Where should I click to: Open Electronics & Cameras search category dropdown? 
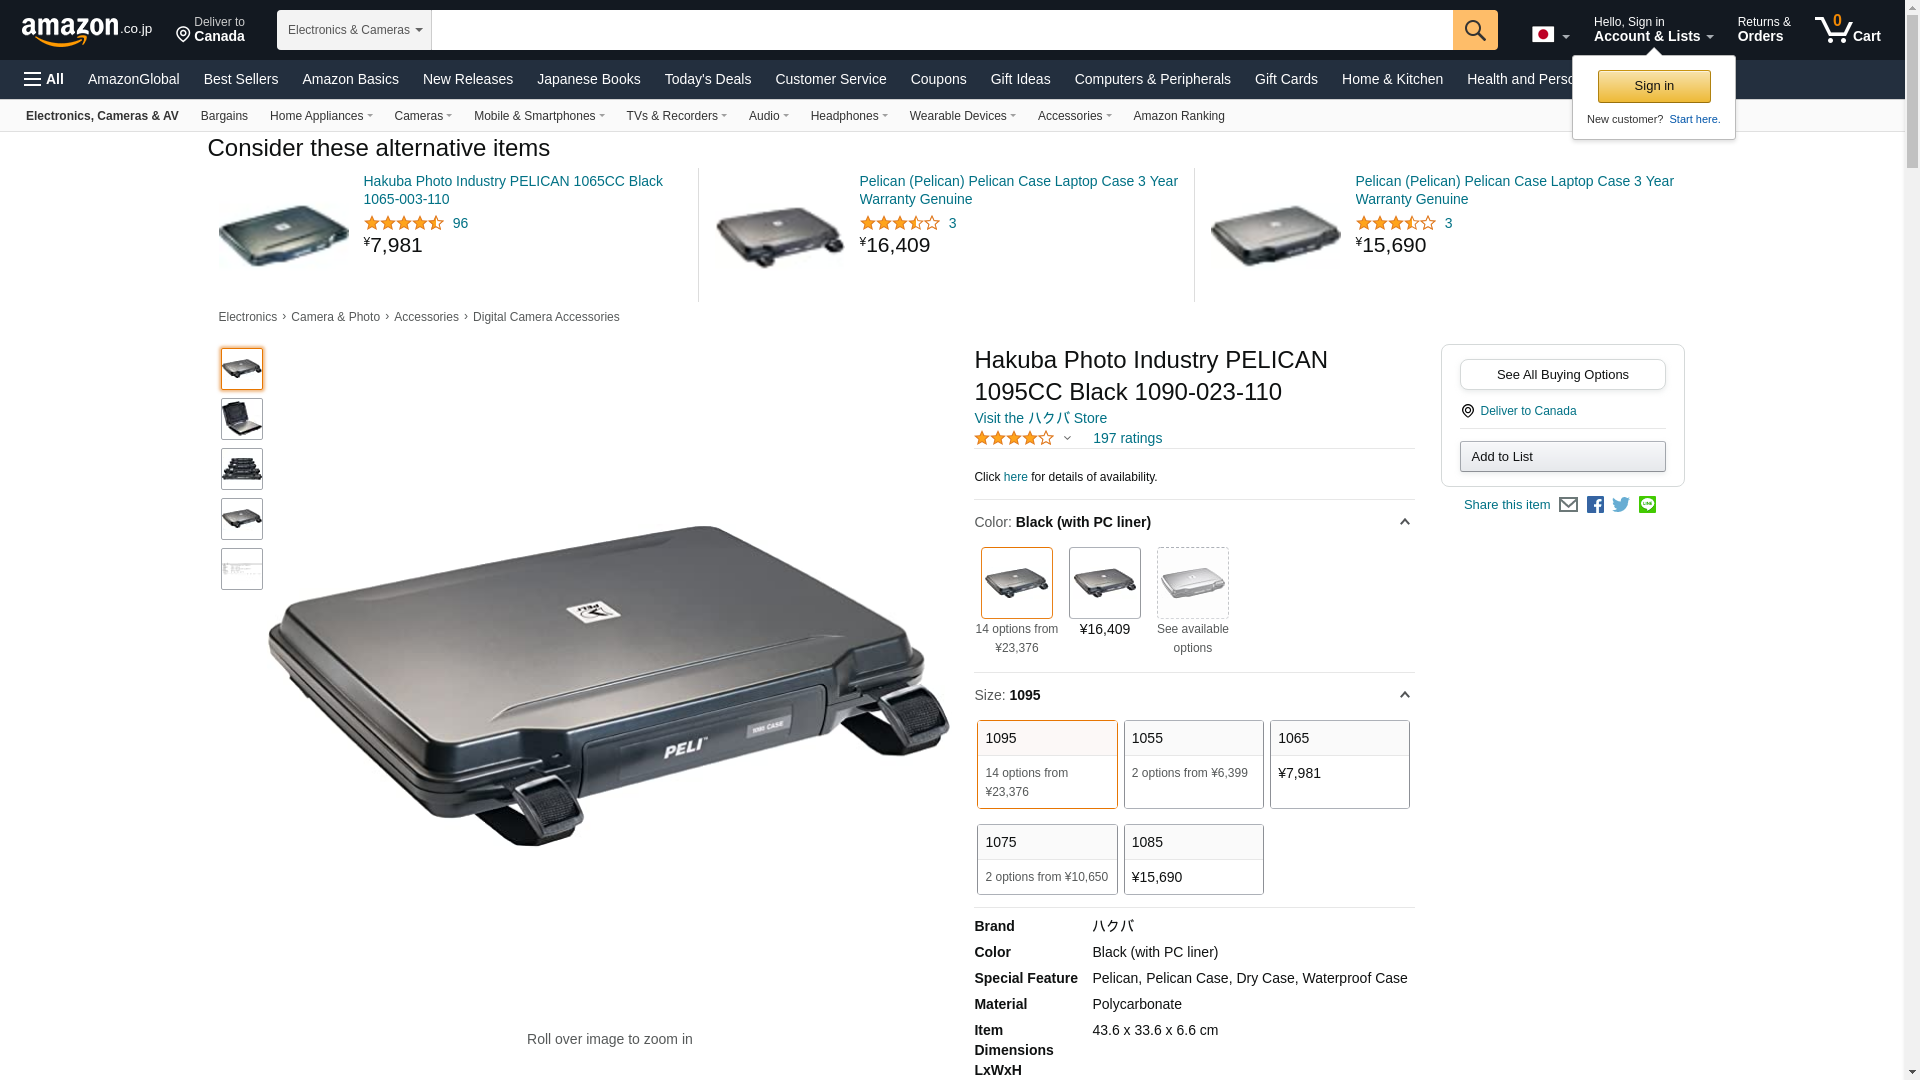coord(354,30)
